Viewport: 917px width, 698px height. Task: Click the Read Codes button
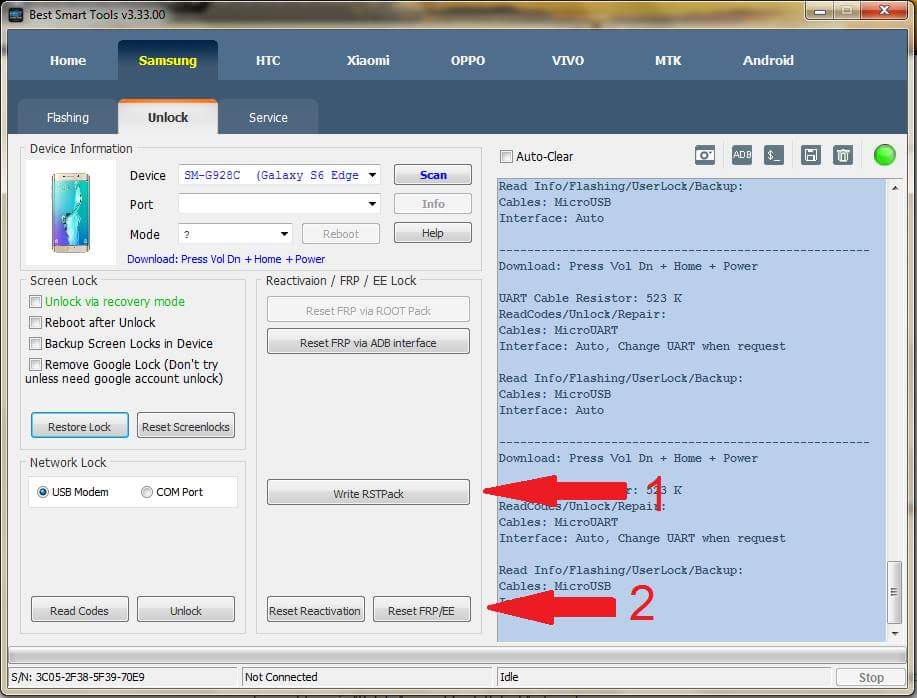tap(80, 609)
